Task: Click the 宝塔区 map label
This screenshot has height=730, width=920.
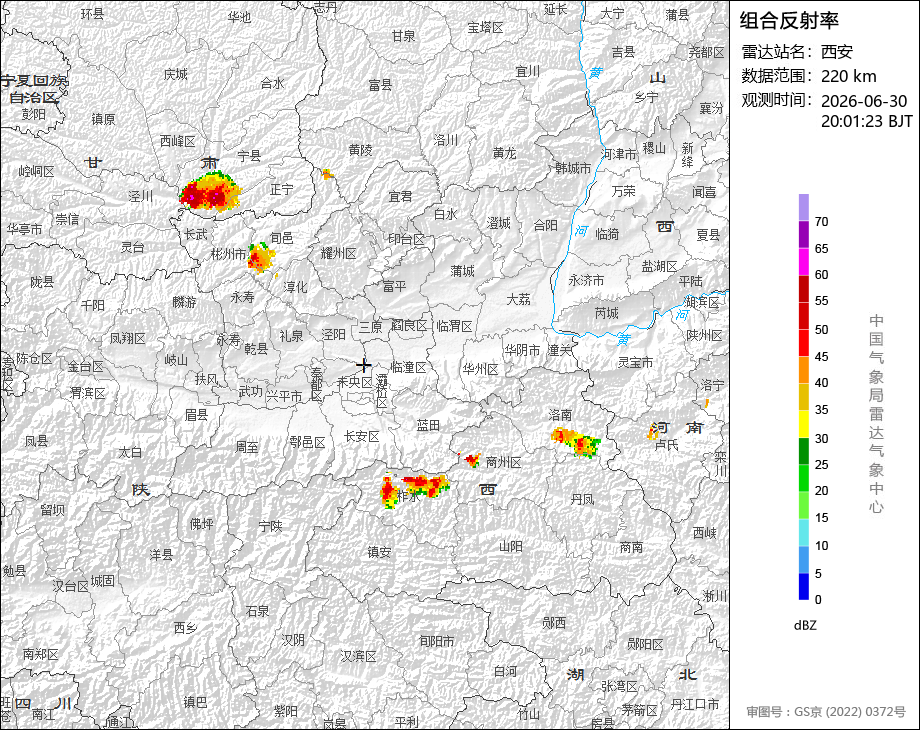Action: [x=486, y=27]
